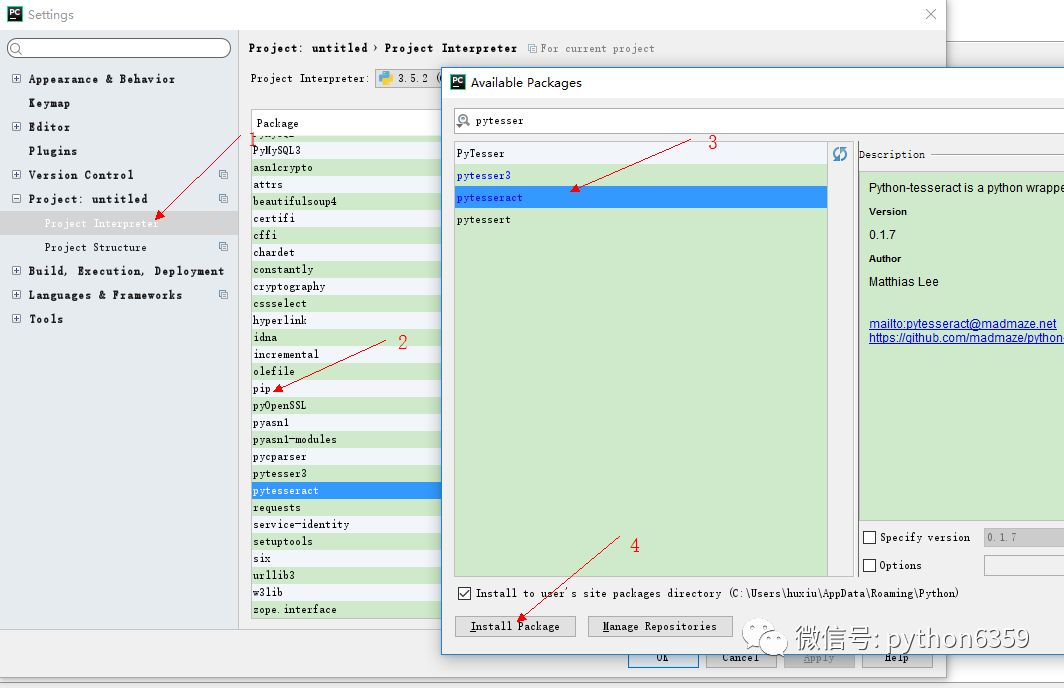Click the Options text field

pyautogui.click(x=1024, y=565)
